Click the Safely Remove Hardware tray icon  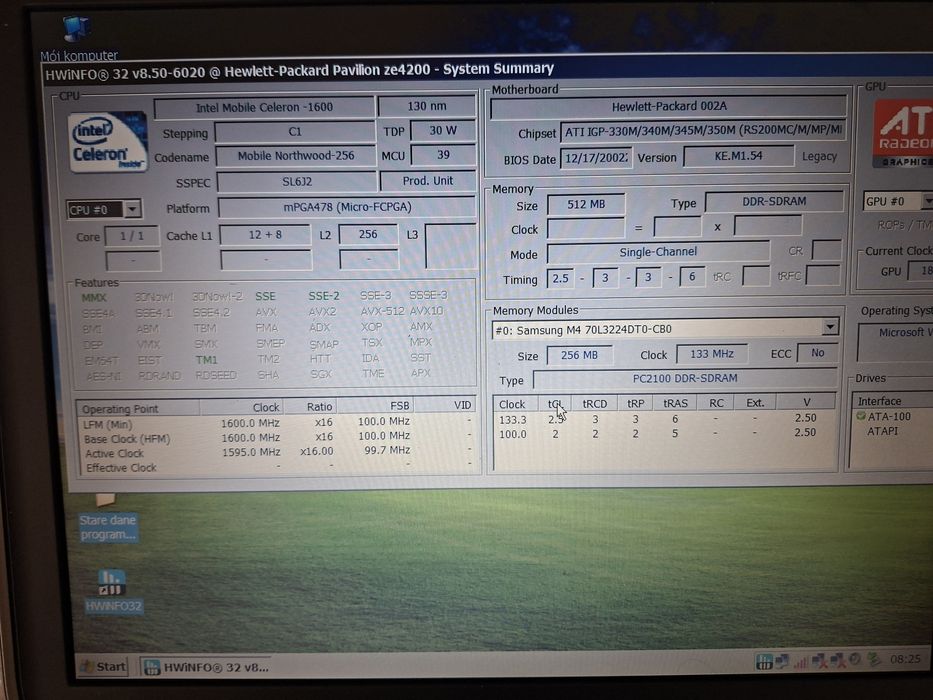click(874, 660)
